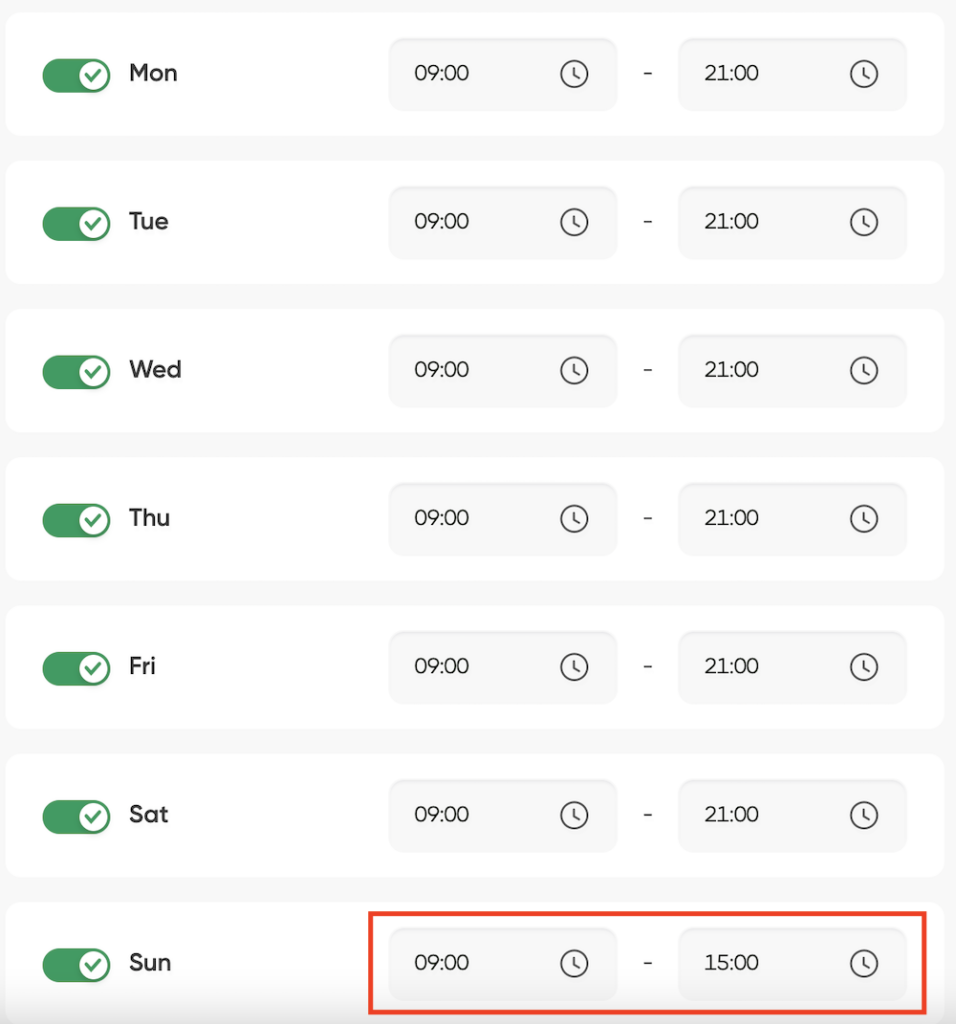The width and height of the screenshot is (956, 1024).
Task: Switch off the Fri toggle
Action: click(76, 668)
